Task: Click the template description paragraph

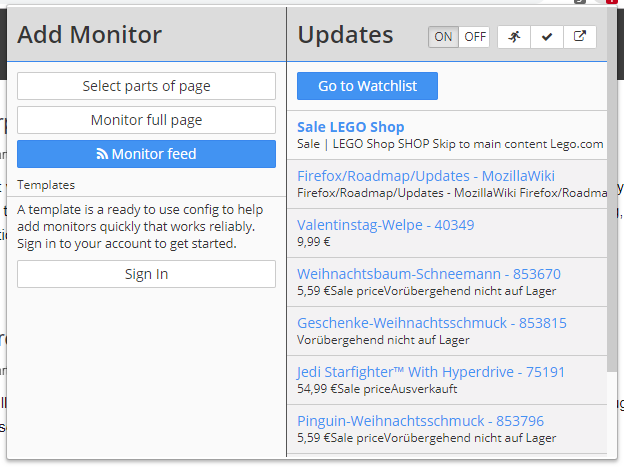Action: [x=140, y=226]
